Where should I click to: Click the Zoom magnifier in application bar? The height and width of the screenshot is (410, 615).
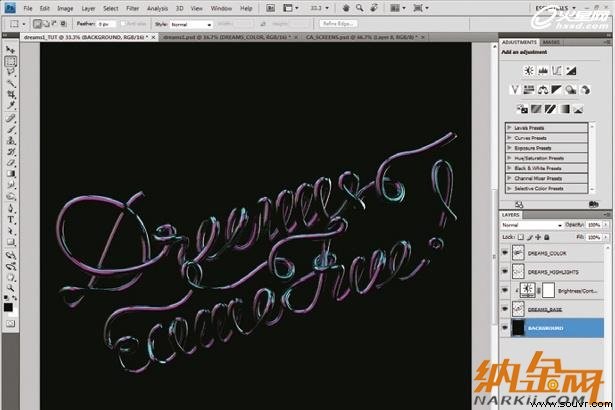(360, 8)
